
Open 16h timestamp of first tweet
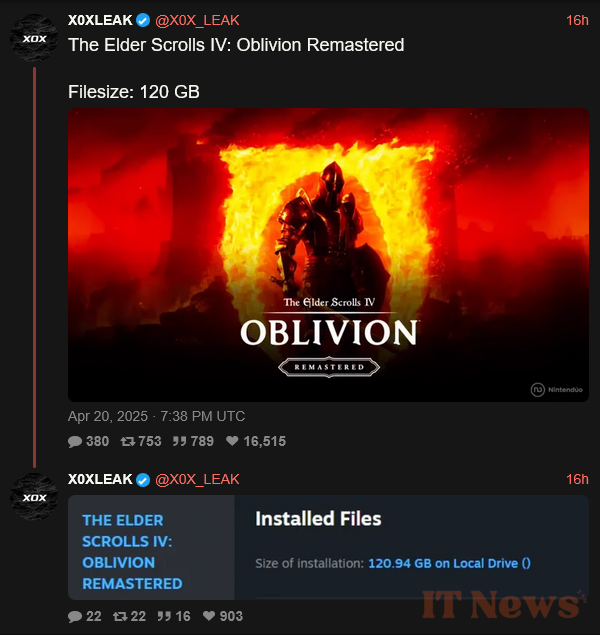(577, 20)
